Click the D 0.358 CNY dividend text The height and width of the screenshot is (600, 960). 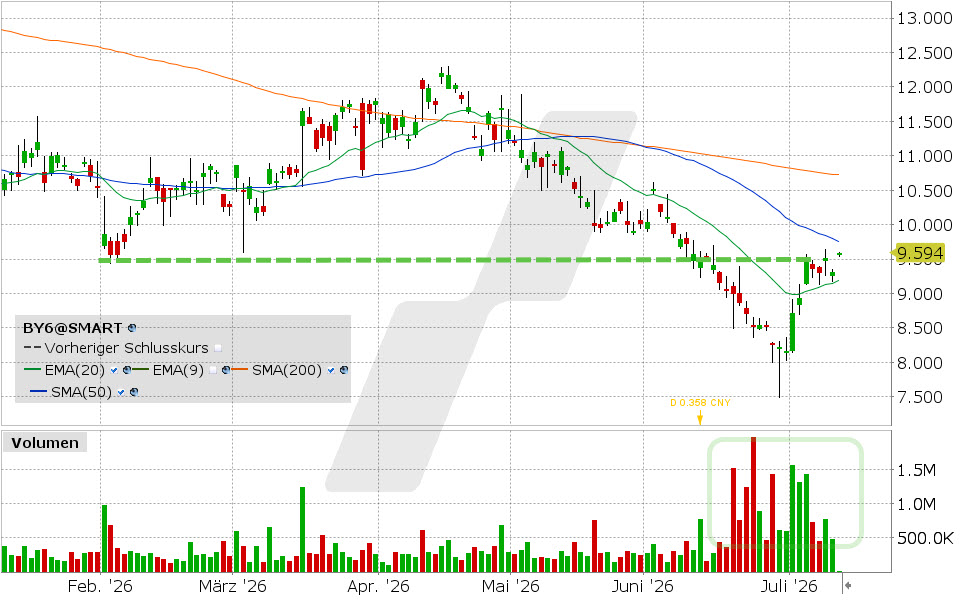tap(700, 402)
